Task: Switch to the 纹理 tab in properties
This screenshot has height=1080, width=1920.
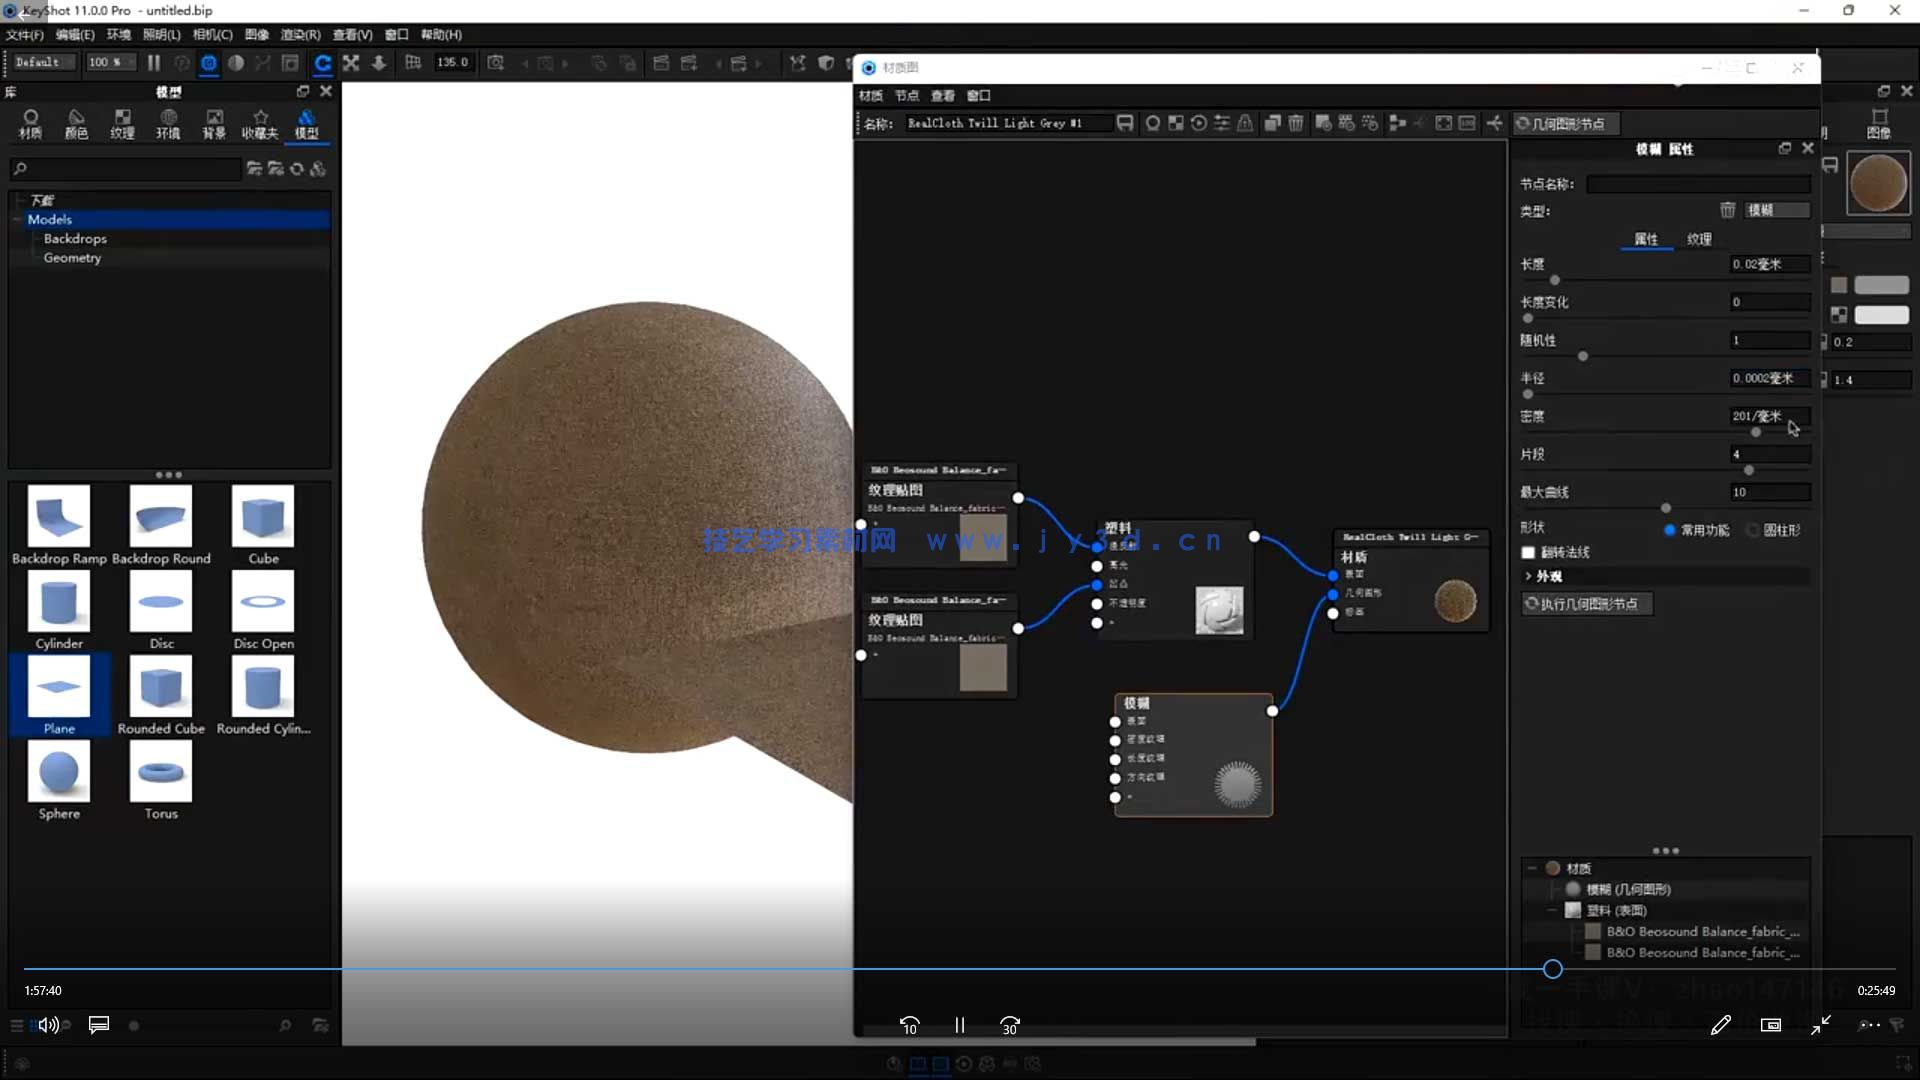Action: (1699, 239)
